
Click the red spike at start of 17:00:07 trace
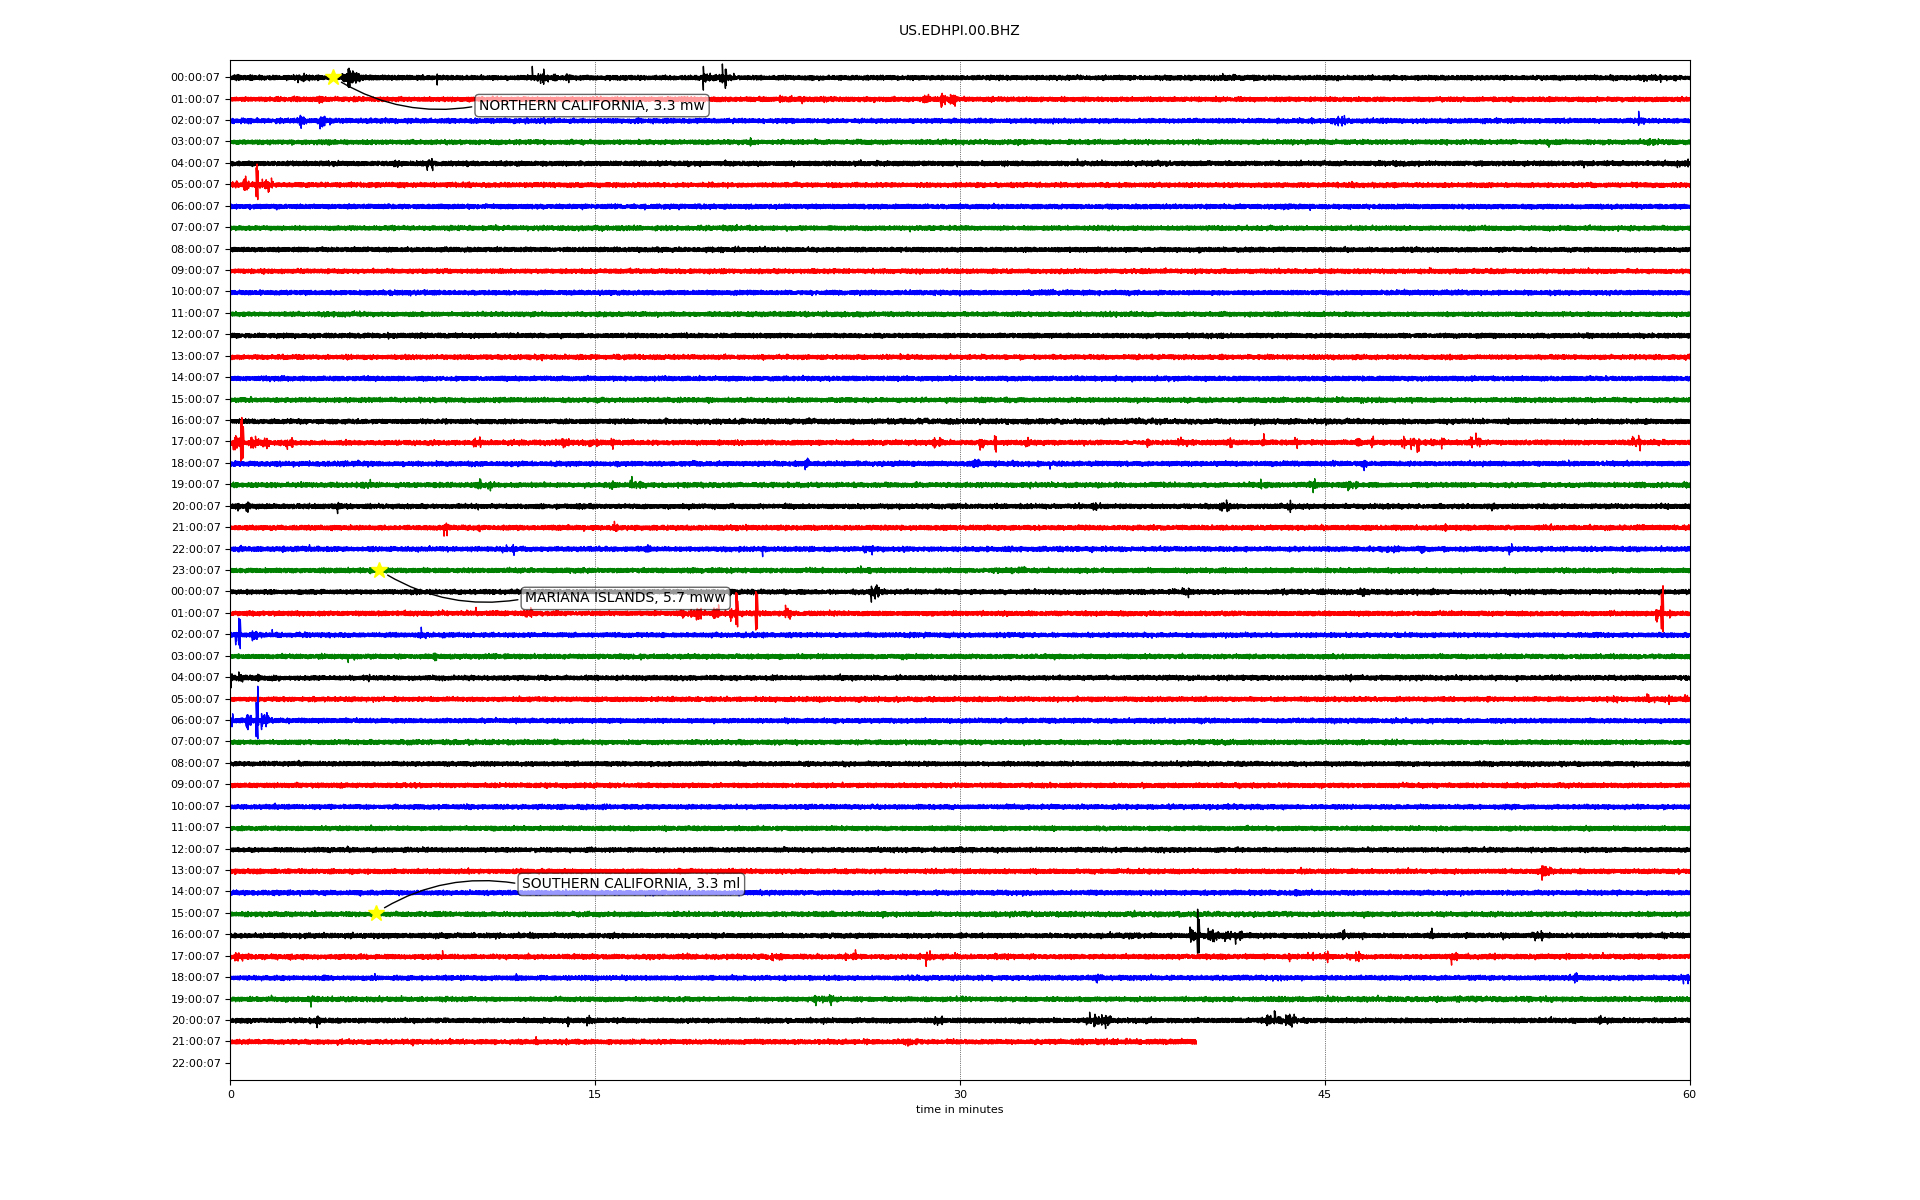coord(241,440)
